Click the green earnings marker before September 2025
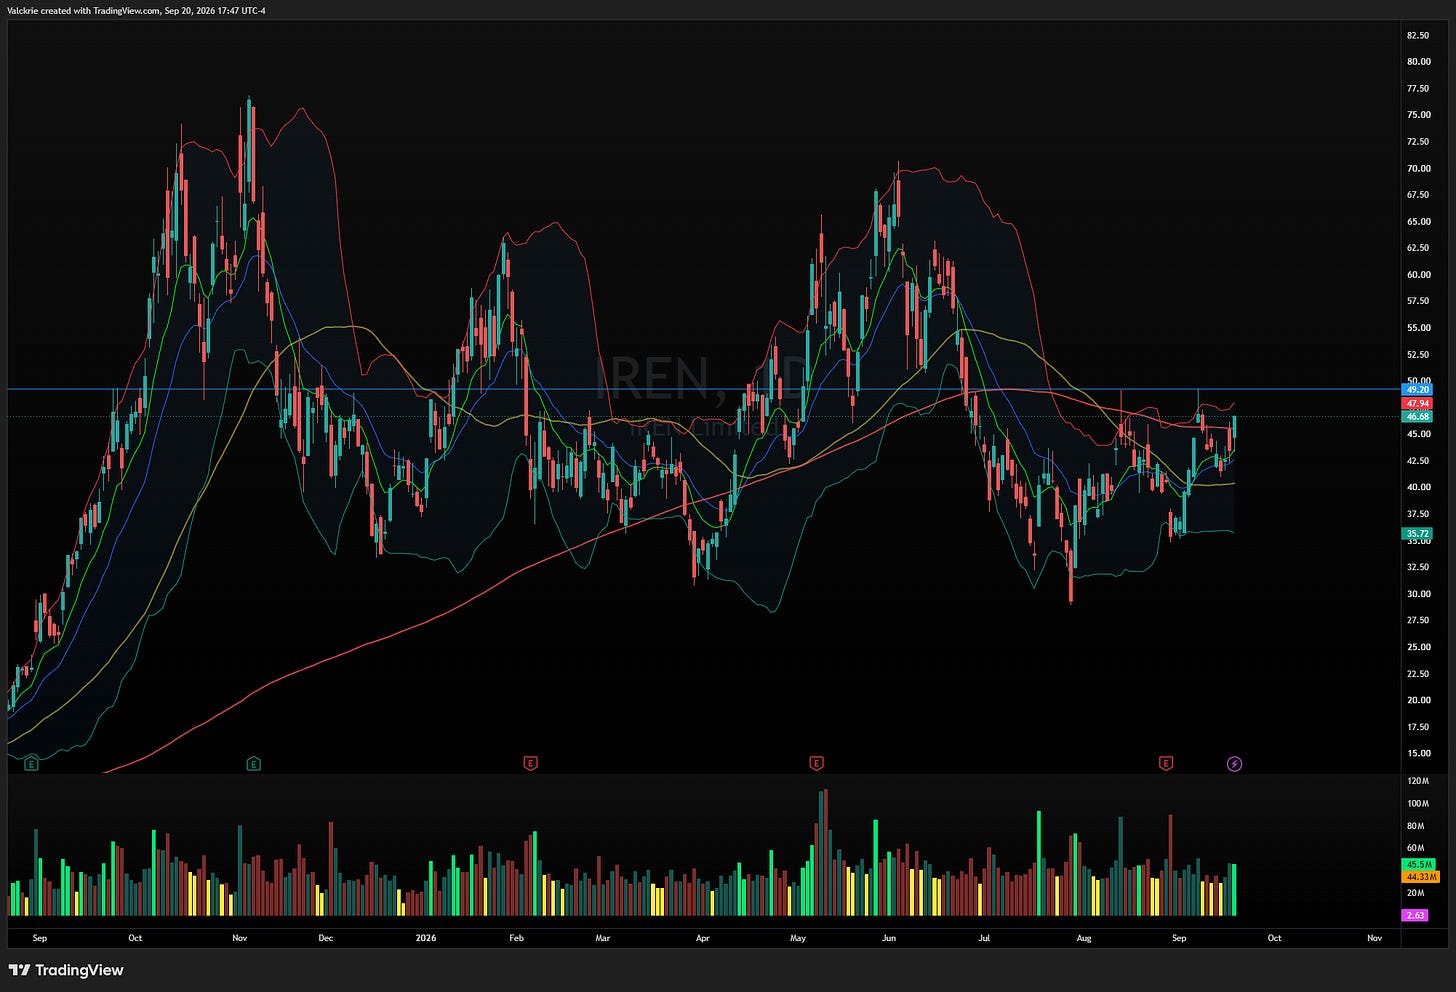Screen dimensions: 1456x992 point(31,764)
